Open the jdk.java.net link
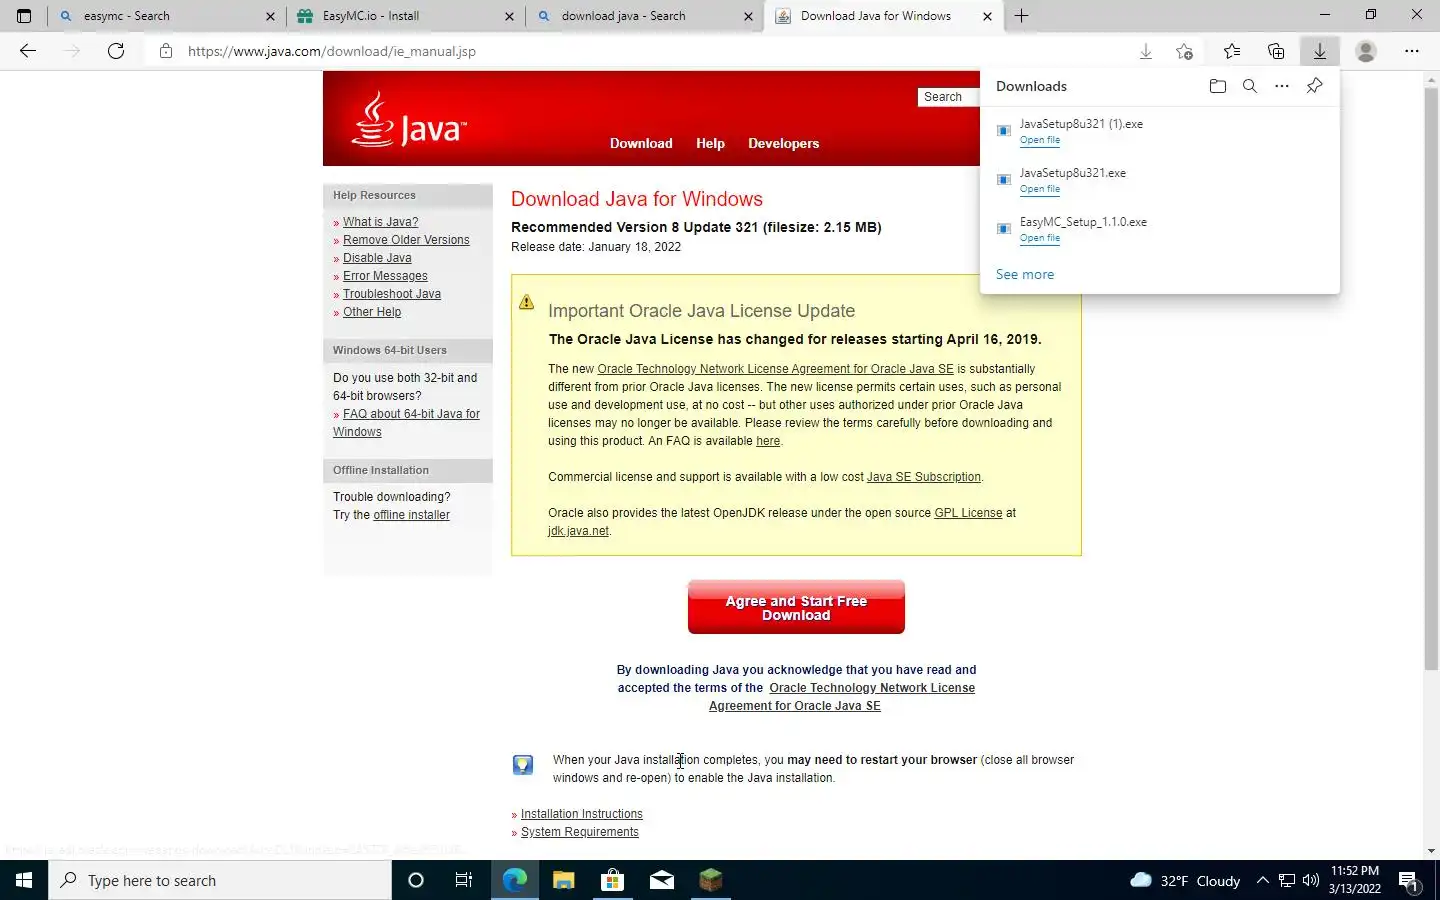This screenshot has width=1440, height=900. [x=578, y=531]
